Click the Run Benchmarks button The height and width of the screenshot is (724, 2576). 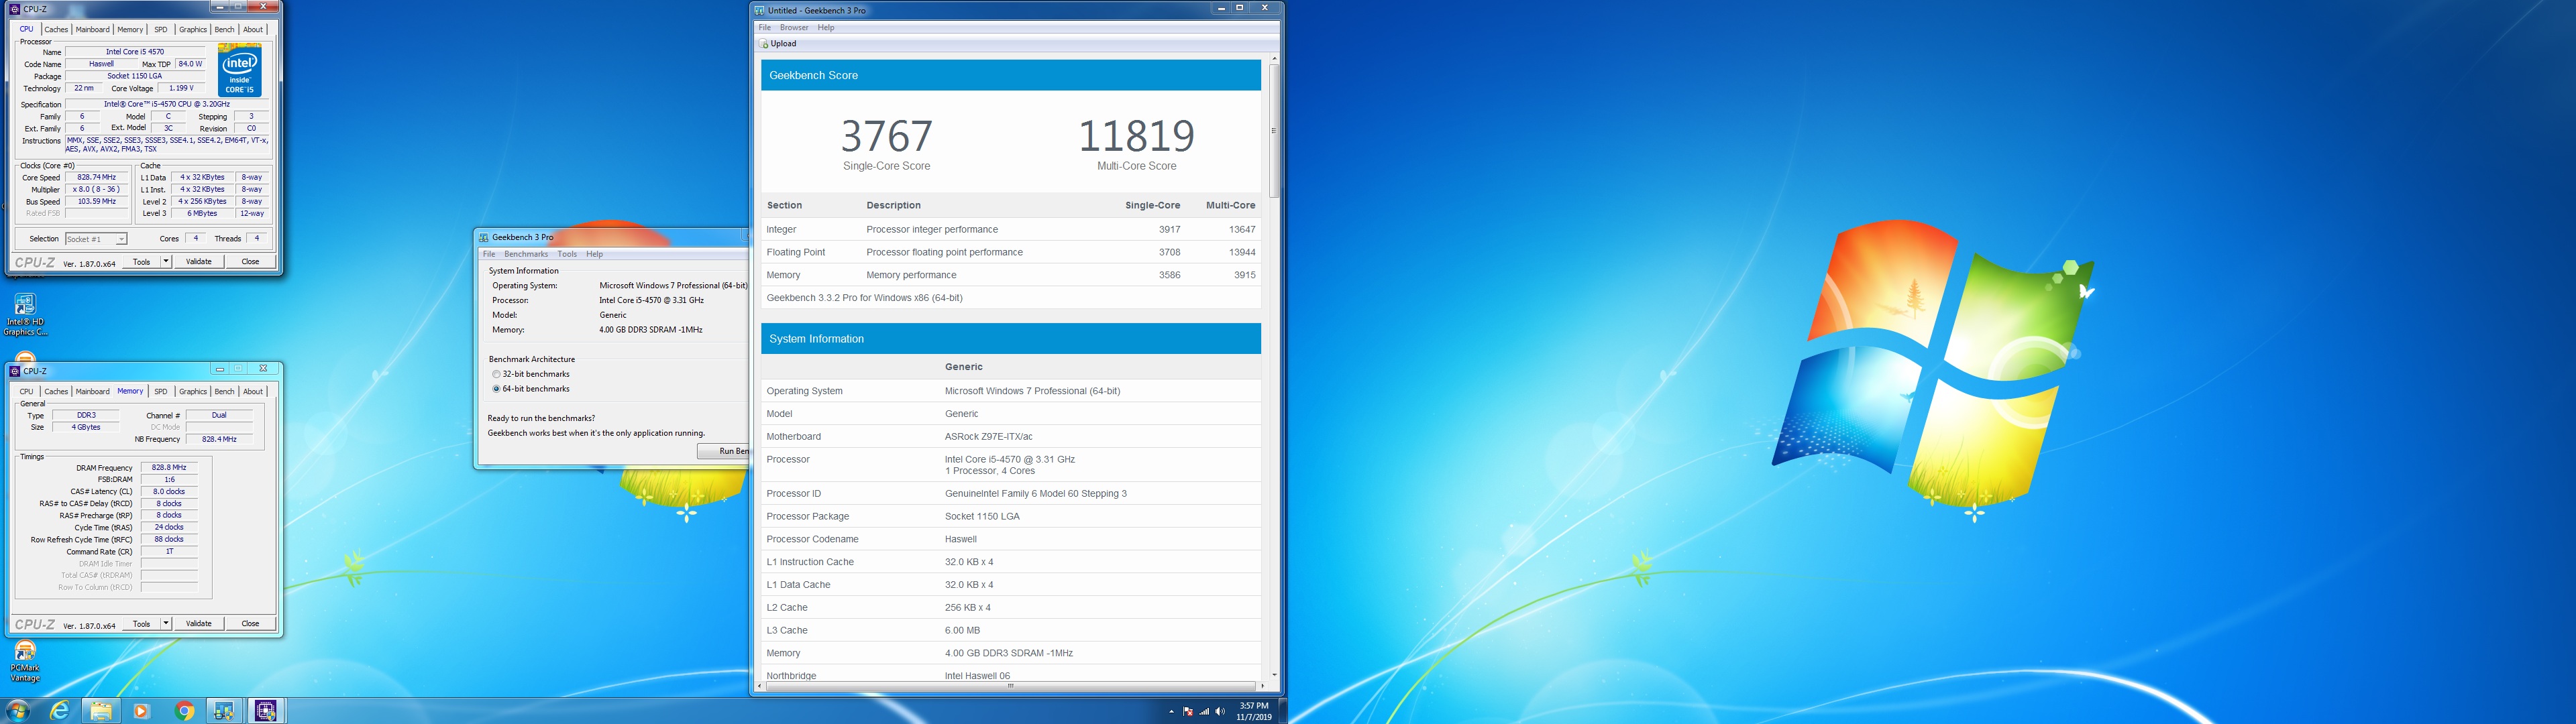pyautogui.click(x=723, y=451)
